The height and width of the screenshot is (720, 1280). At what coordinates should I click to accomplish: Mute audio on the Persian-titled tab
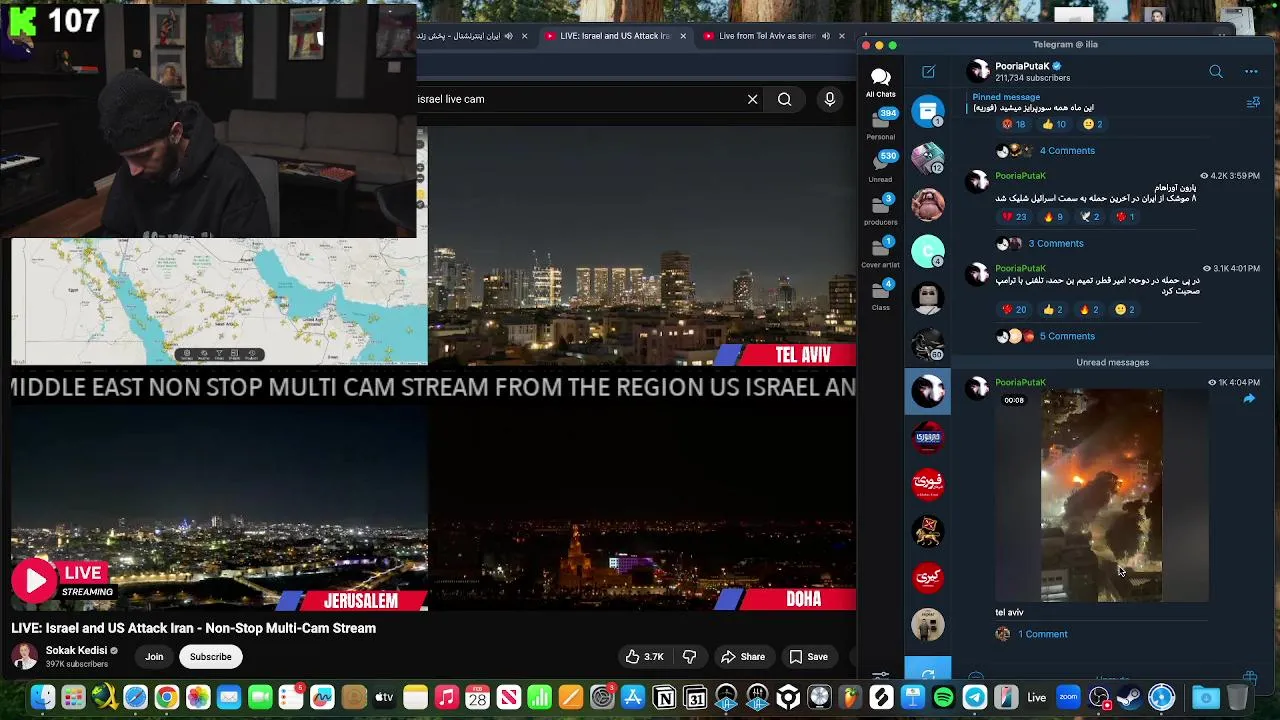[x=508, y=36]
